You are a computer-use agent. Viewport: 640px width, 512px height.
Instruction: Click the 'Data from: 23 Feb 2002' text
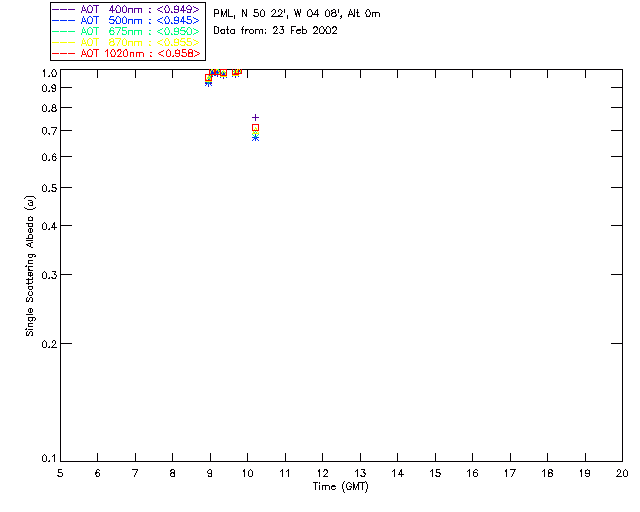(276, 31)
